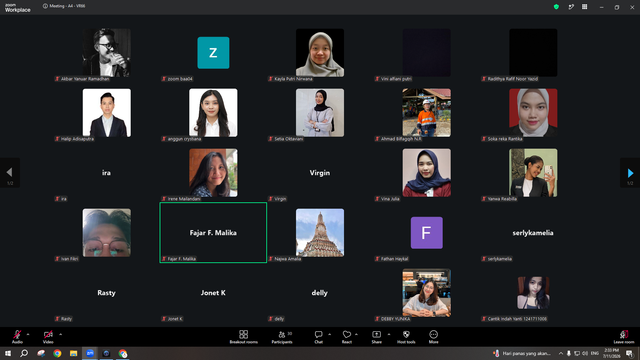
Task: Click the Fajar F. Malika highlighted tile
Action: point(213,233)
